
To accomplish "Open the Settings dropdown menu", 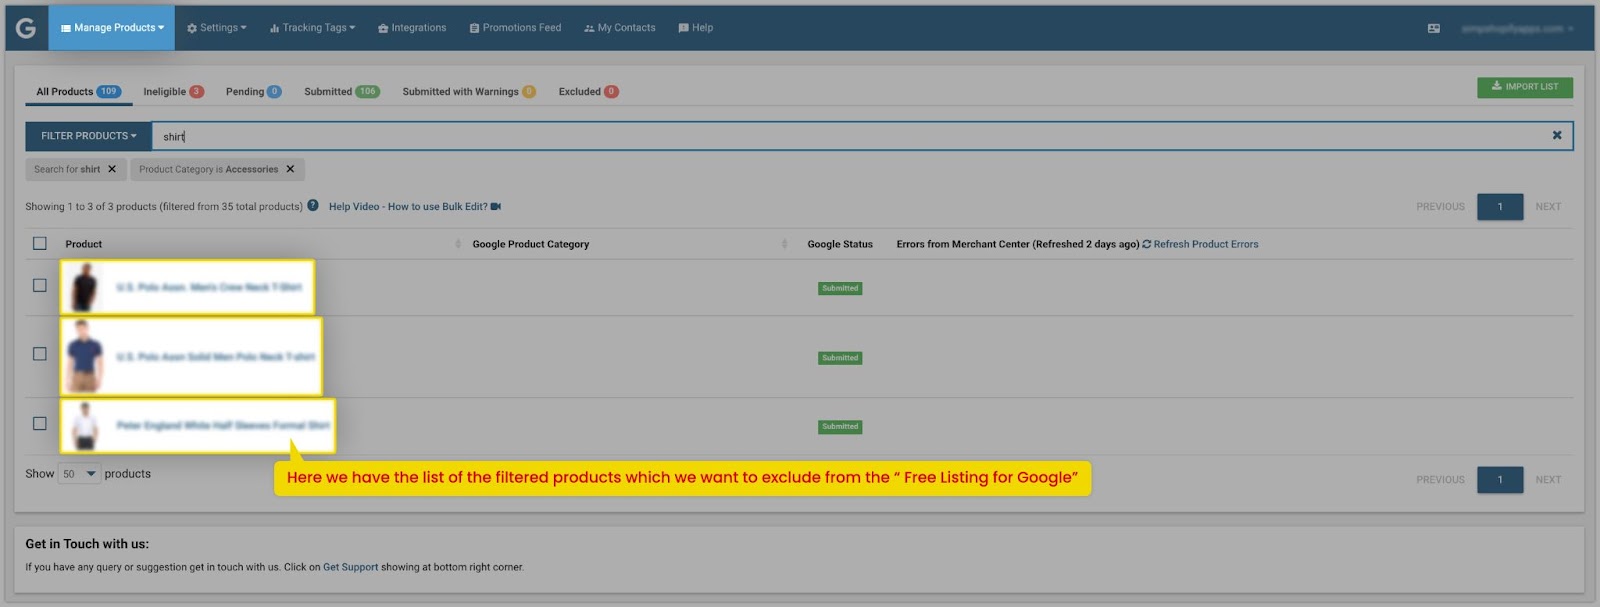I will point(217,28).
